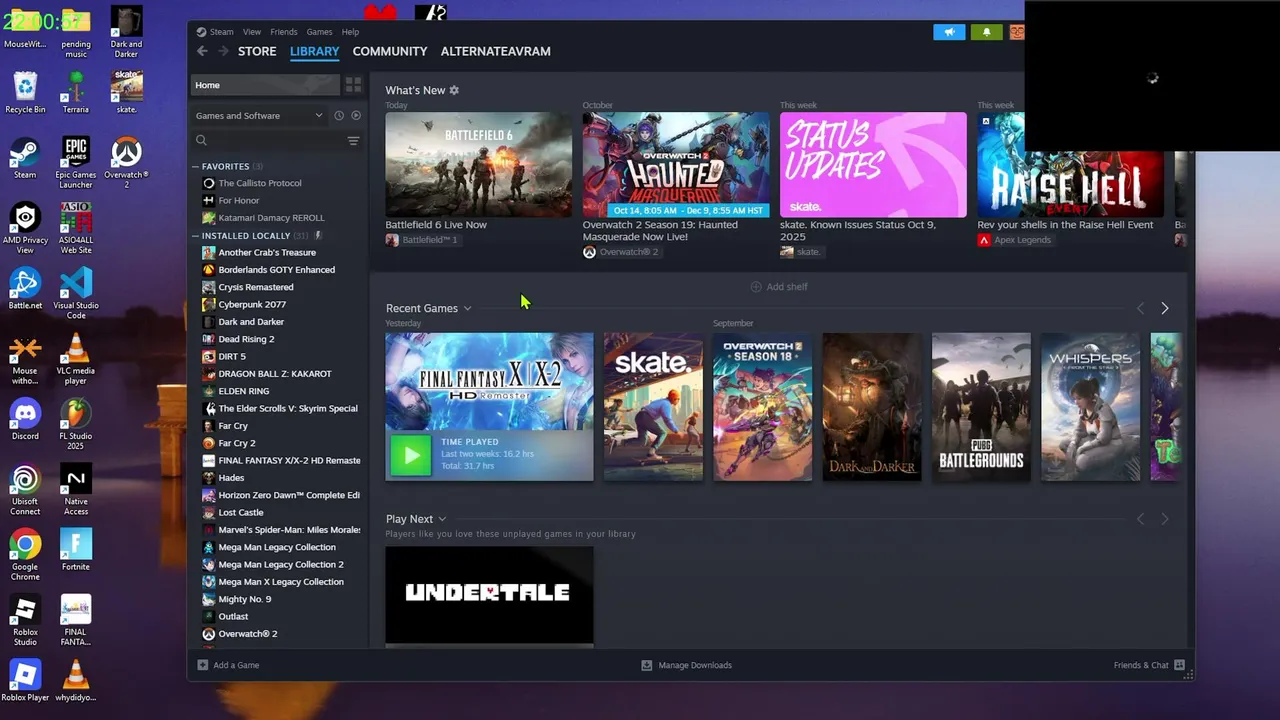The height and width of the screenshot is (720, 1280).
Task: Open the Friends menu
Action: click(x=284, y=32)
